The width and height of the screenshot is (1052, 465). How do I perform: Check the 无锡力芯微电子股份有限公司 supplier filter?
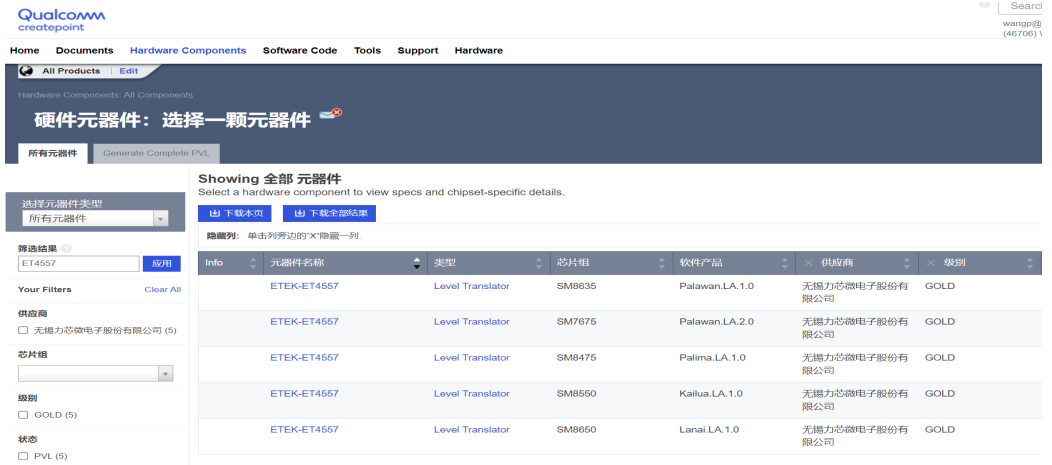[24, 330]
